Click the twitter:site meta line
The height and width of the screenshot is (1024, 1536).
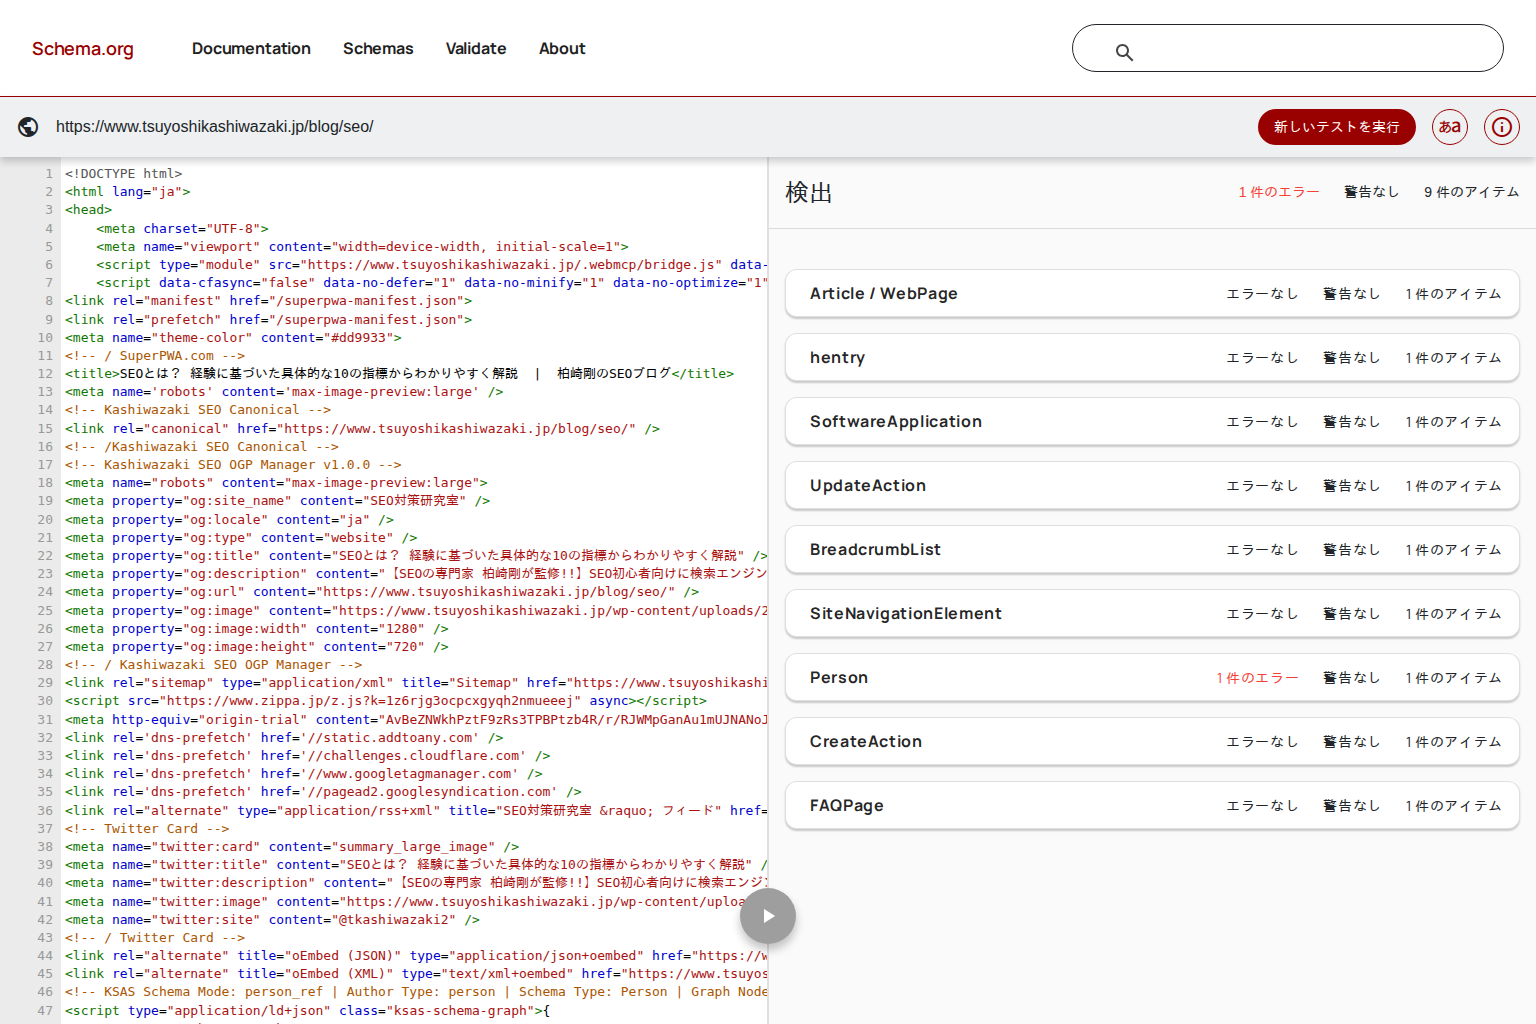(272, 920)
